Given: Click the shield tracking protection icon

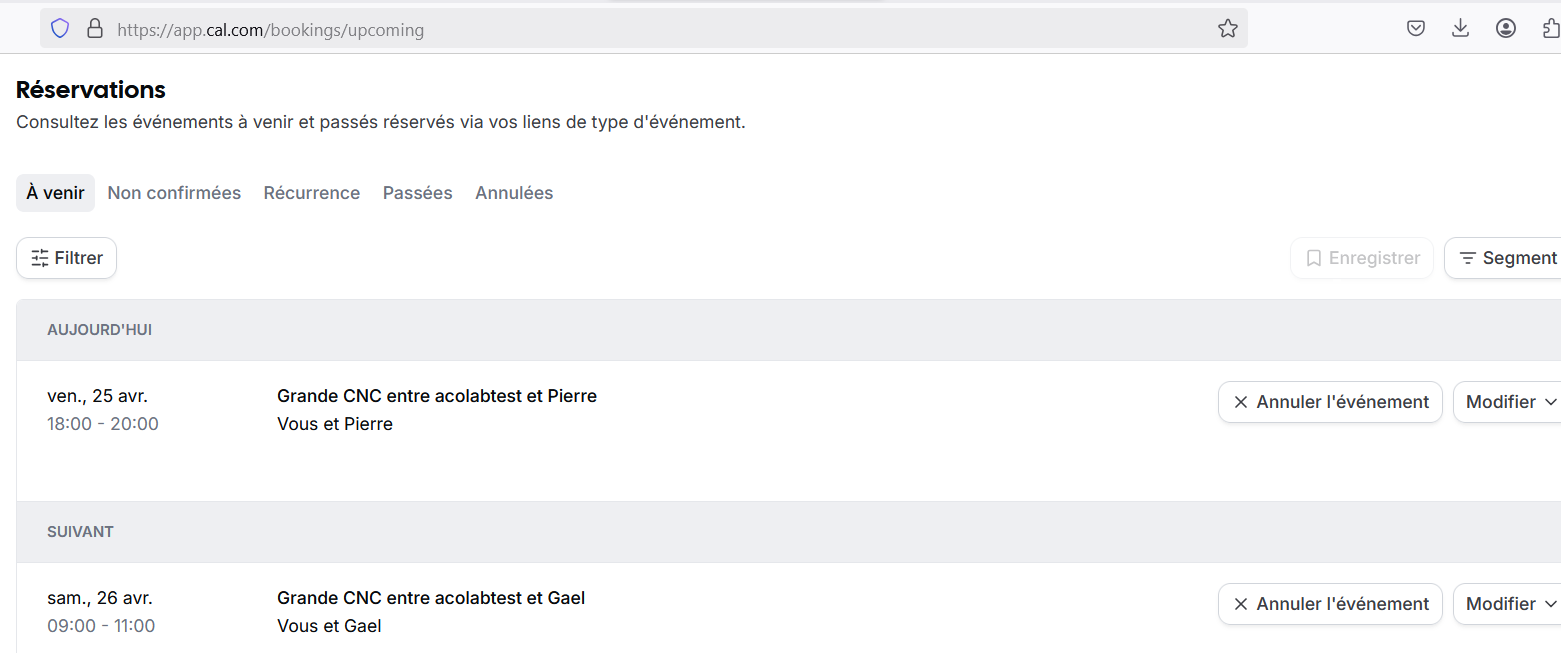Looking at the screenshot, I should pyautogui.click(x=60, y=29).
